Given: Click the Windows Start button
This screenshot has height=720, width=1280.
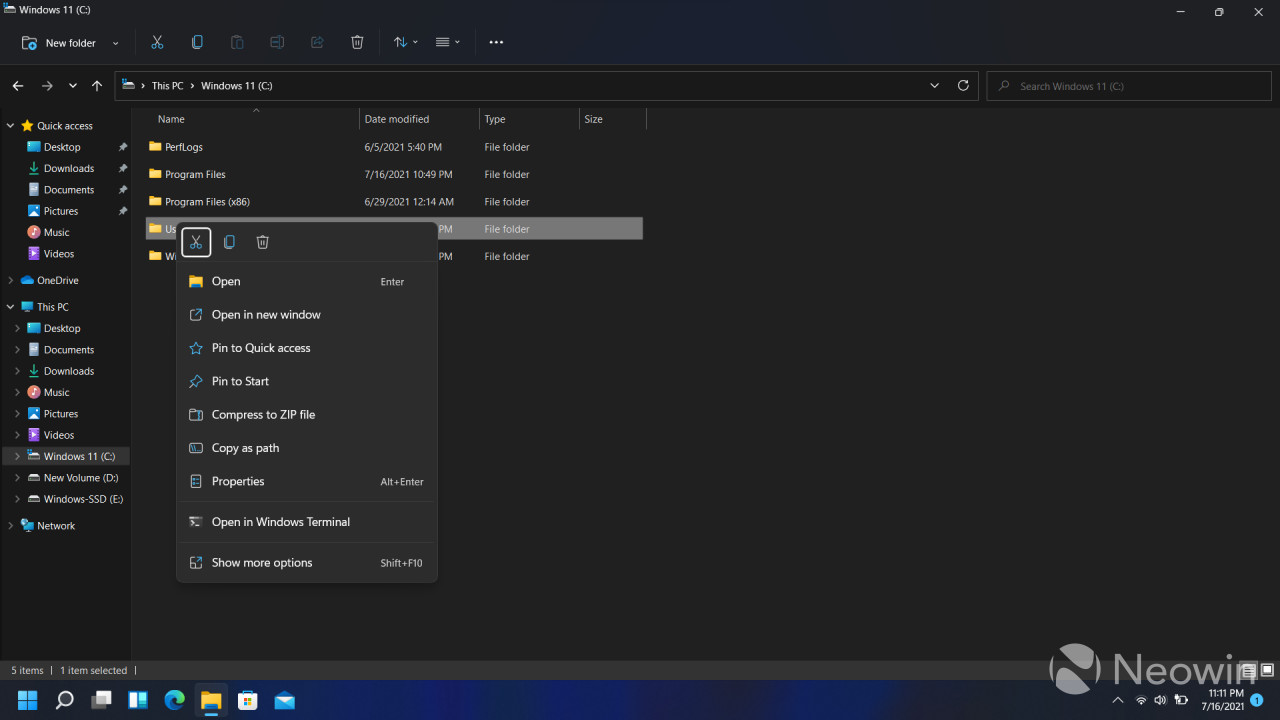Looking at the screenshot, I should pos(27,700).
